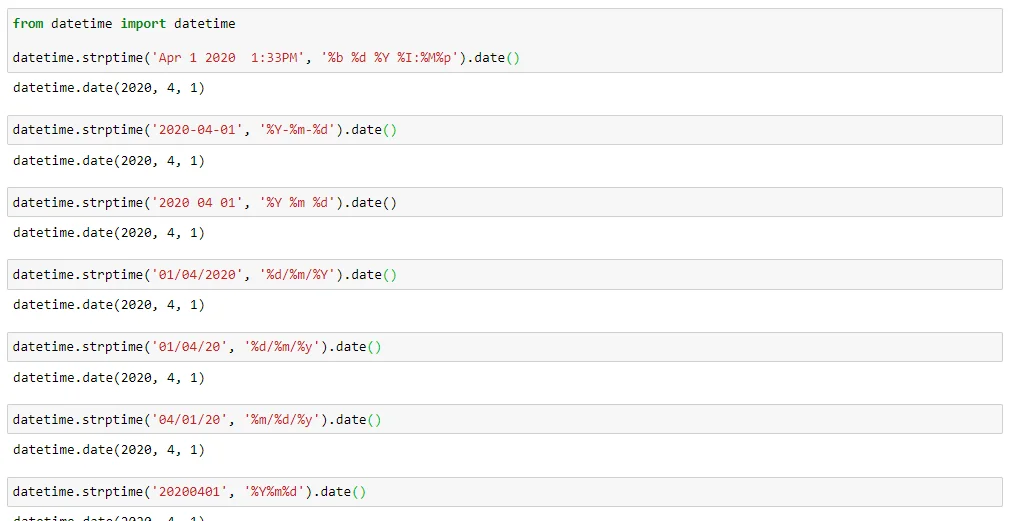Click the 'from datetime import datetime' line
Viewport: 1012px width, 521px height.
coord(124,23)
